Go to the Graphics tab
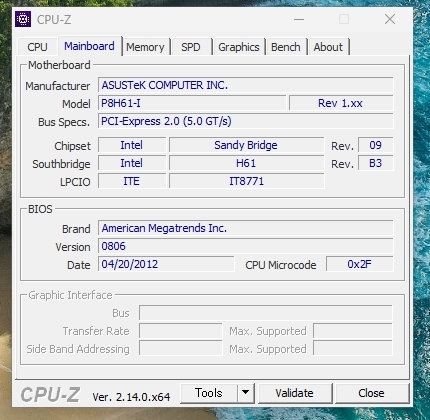The width and height of the screenshot is (430, 420). 239,47
